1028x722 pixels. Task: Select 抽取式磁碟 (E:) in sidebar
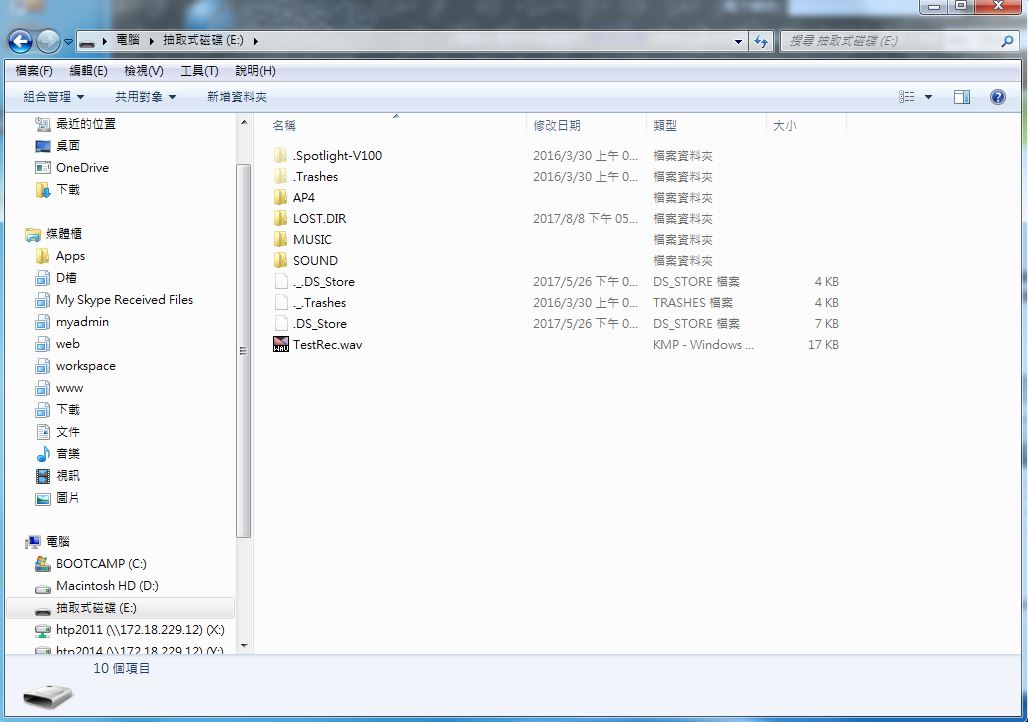96,608
